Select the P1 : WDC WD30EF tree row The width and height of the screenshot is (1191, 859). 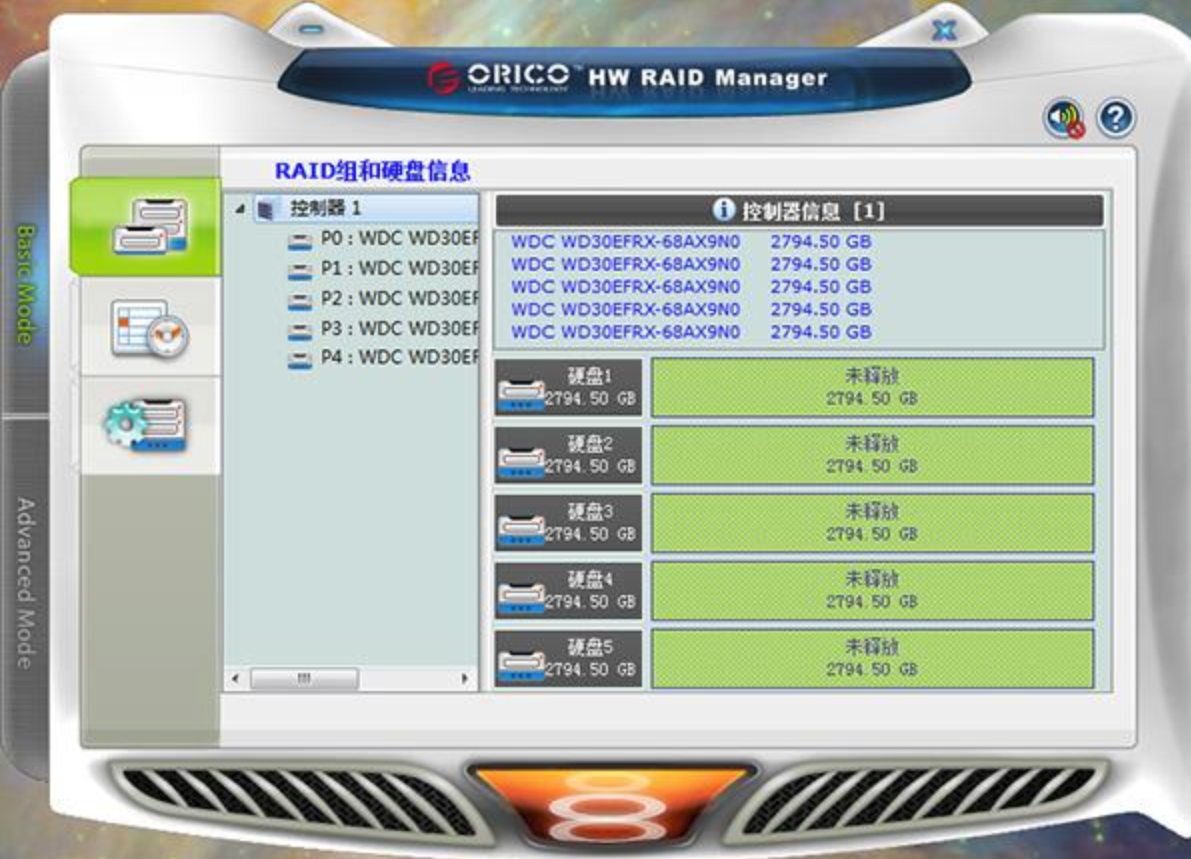click(384, 269)
